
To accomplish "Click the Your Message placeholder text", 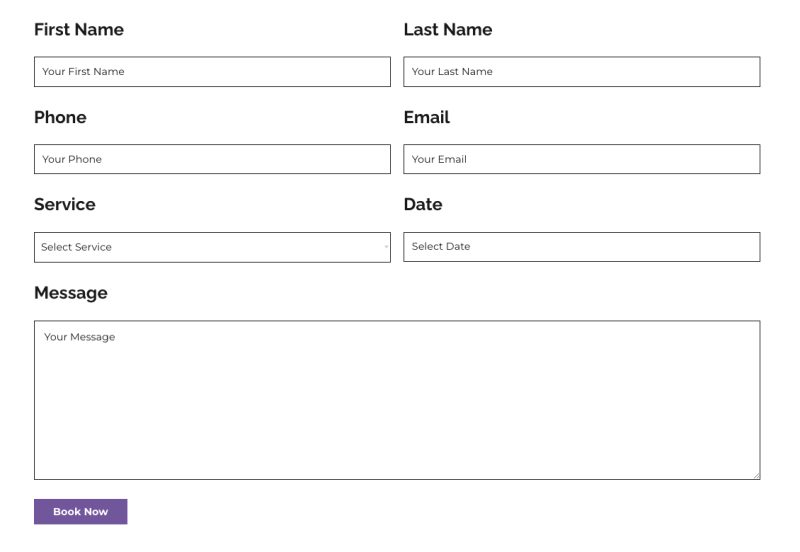I will (x=79, y=337).
